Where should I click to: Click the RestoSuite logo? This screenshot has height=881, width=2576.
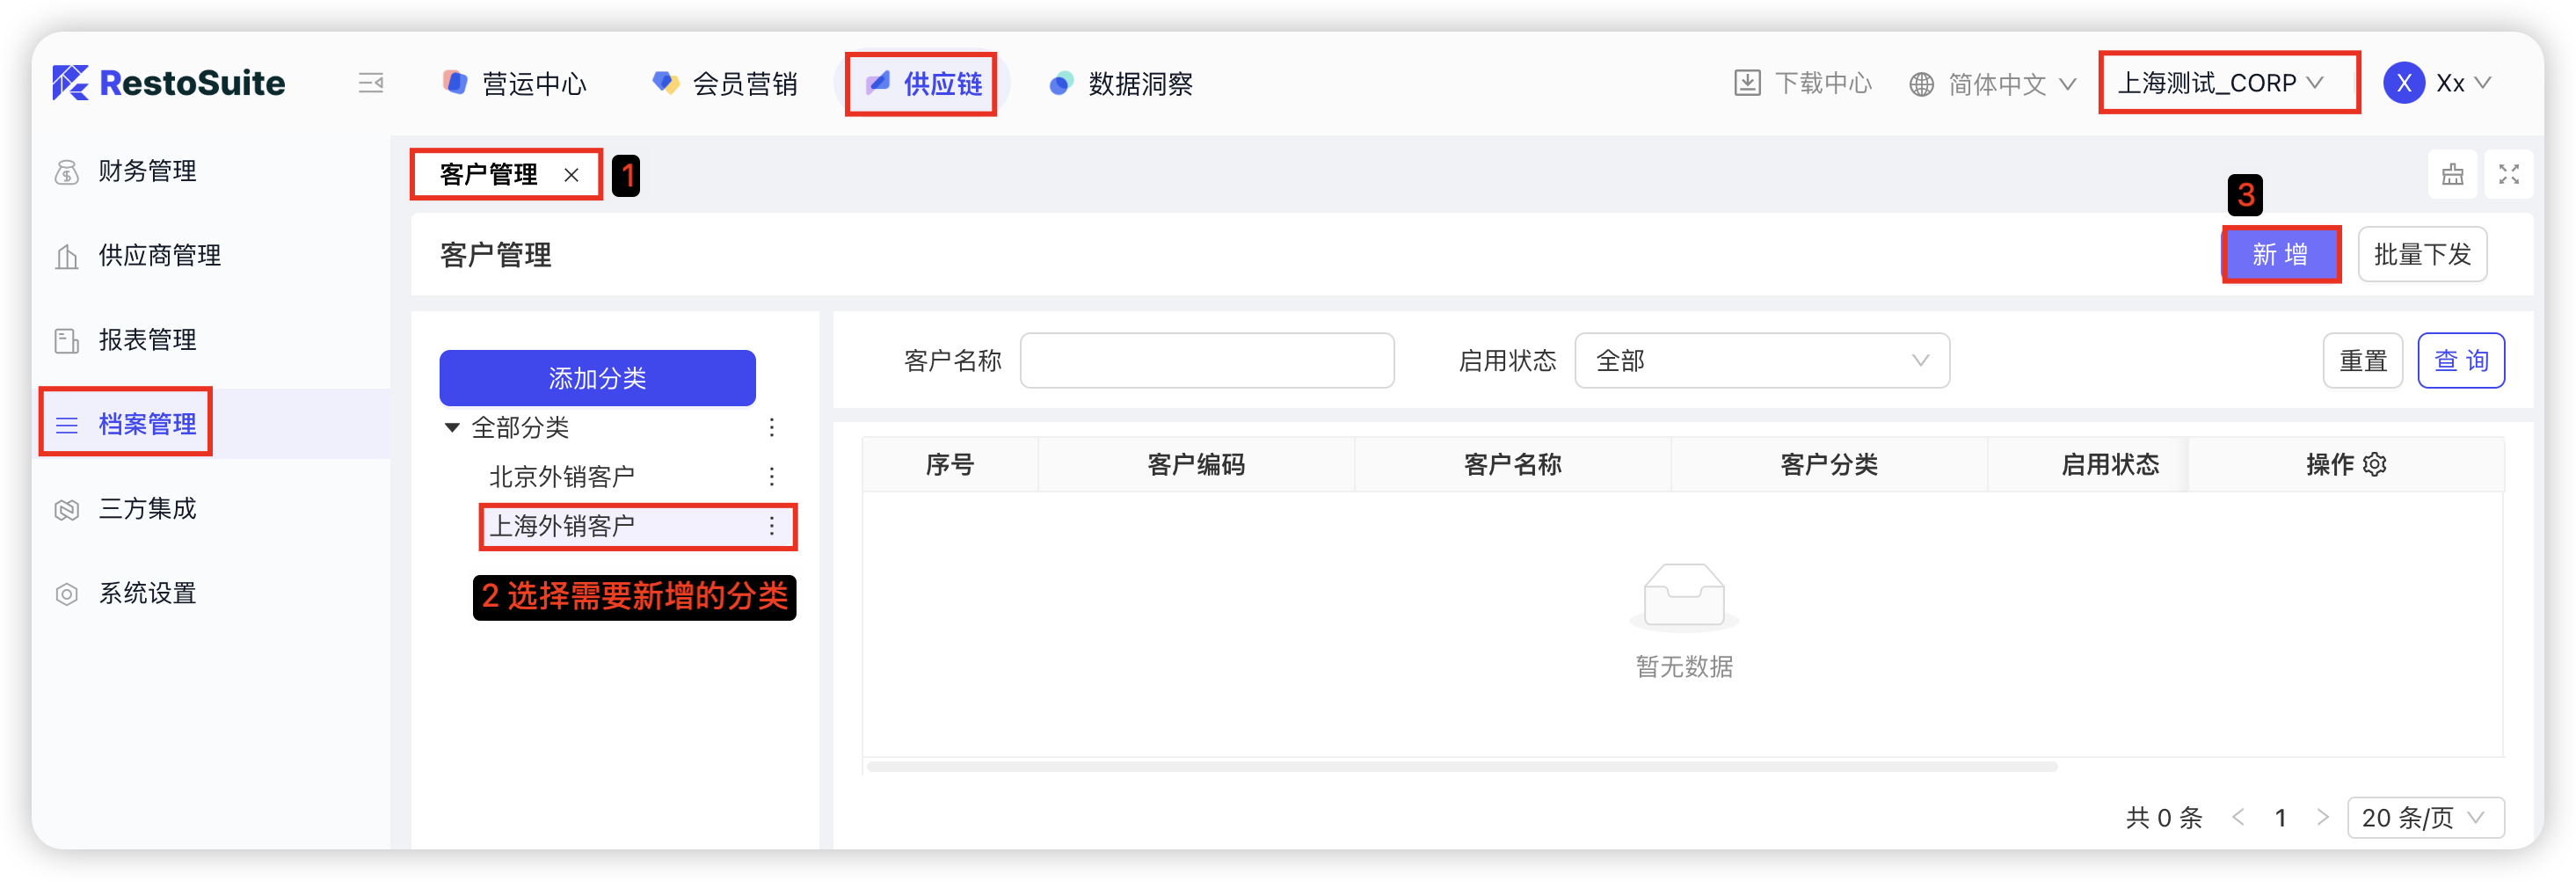169,83
